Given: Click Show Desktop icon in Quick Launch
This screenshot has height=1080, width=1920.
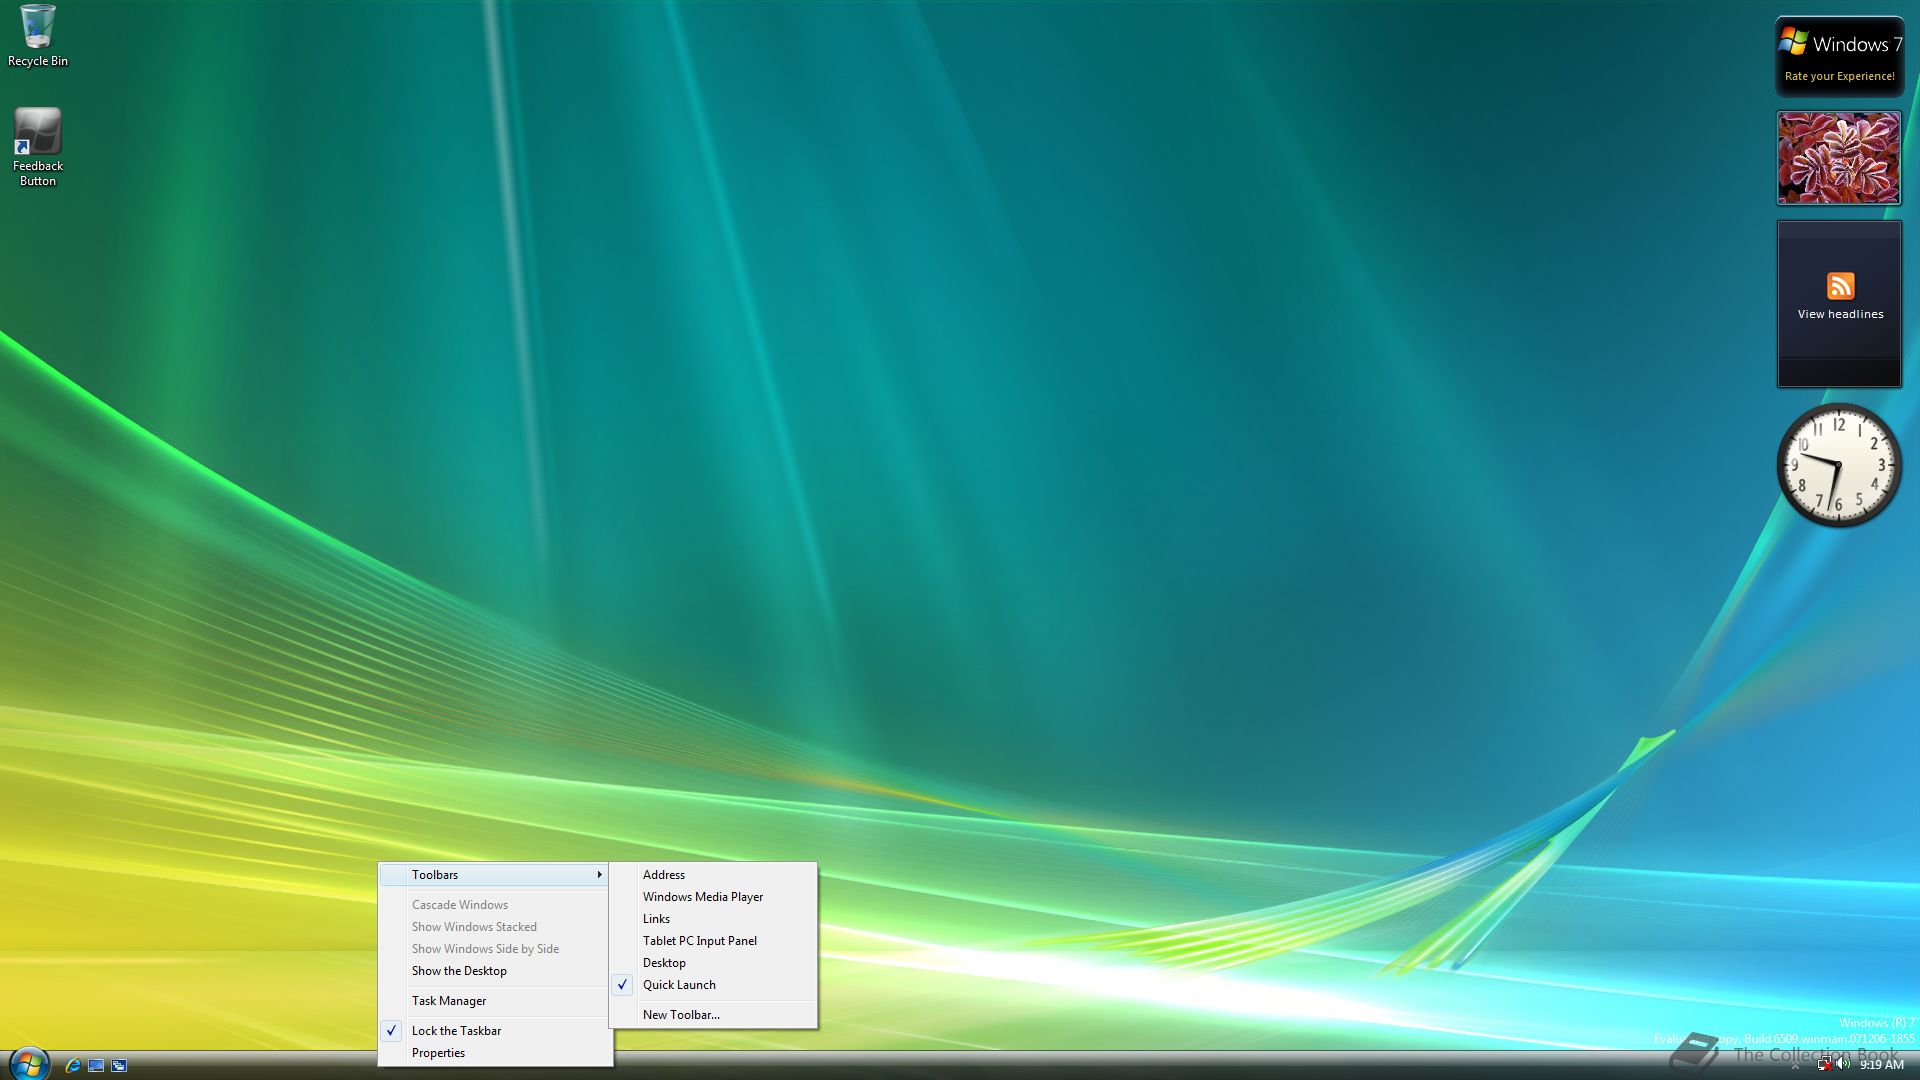Looking at the screenshot, I should point(96,1065).
